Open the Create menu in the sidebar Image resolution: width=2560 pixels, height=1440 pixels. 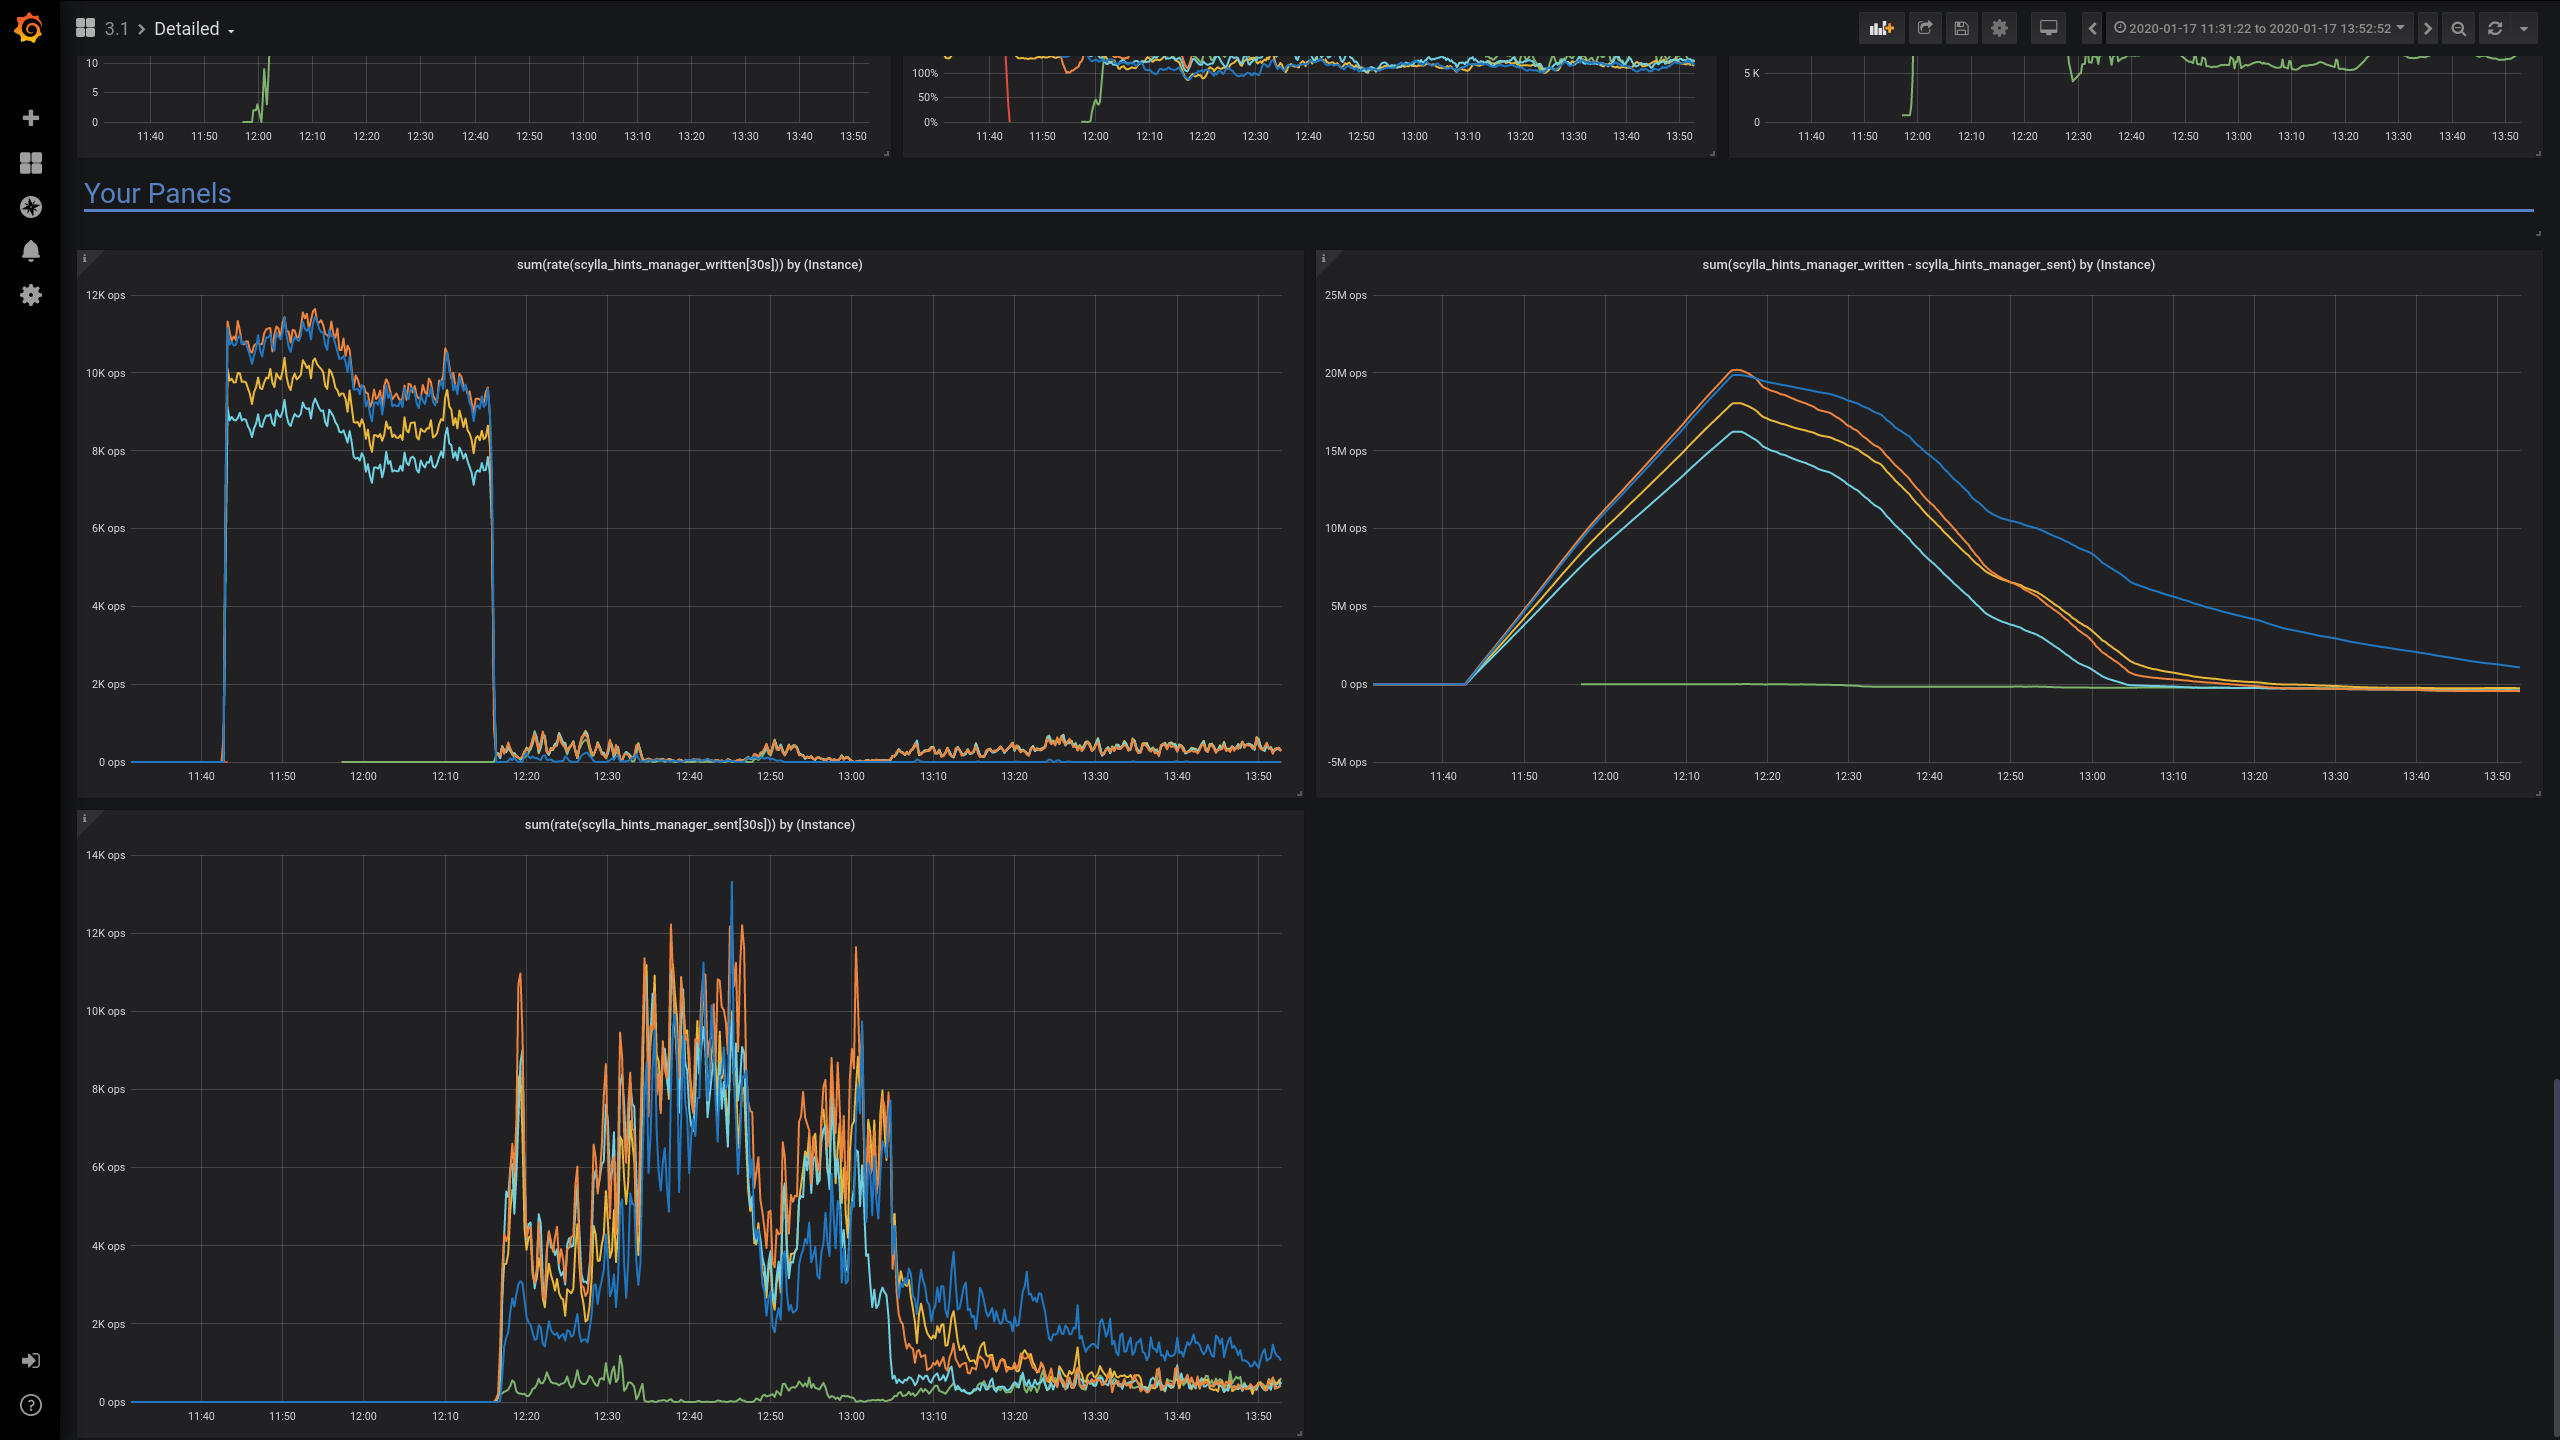coord(31,118)
